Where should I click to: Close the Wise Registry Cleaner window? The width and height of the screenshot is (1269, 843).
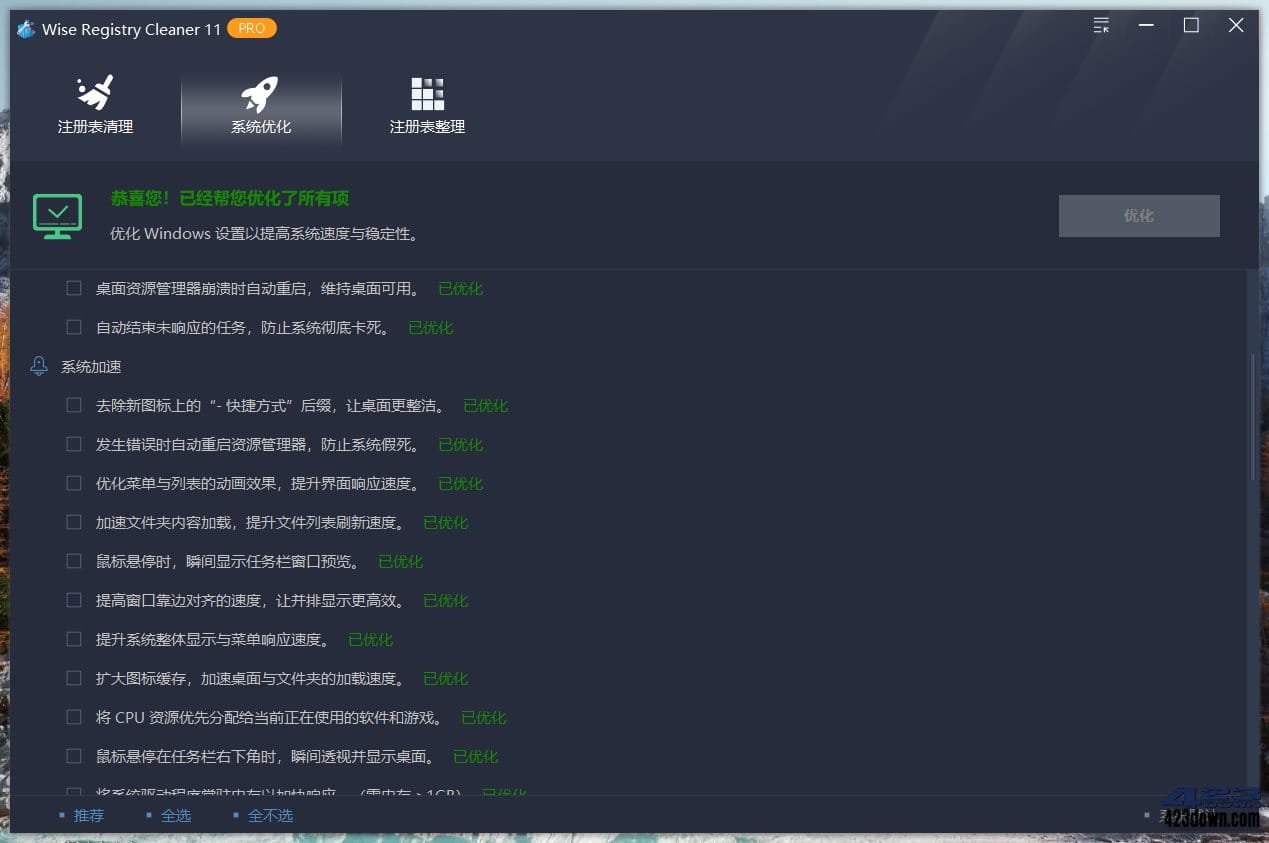pyautogui.click(x=1236, y=26)
